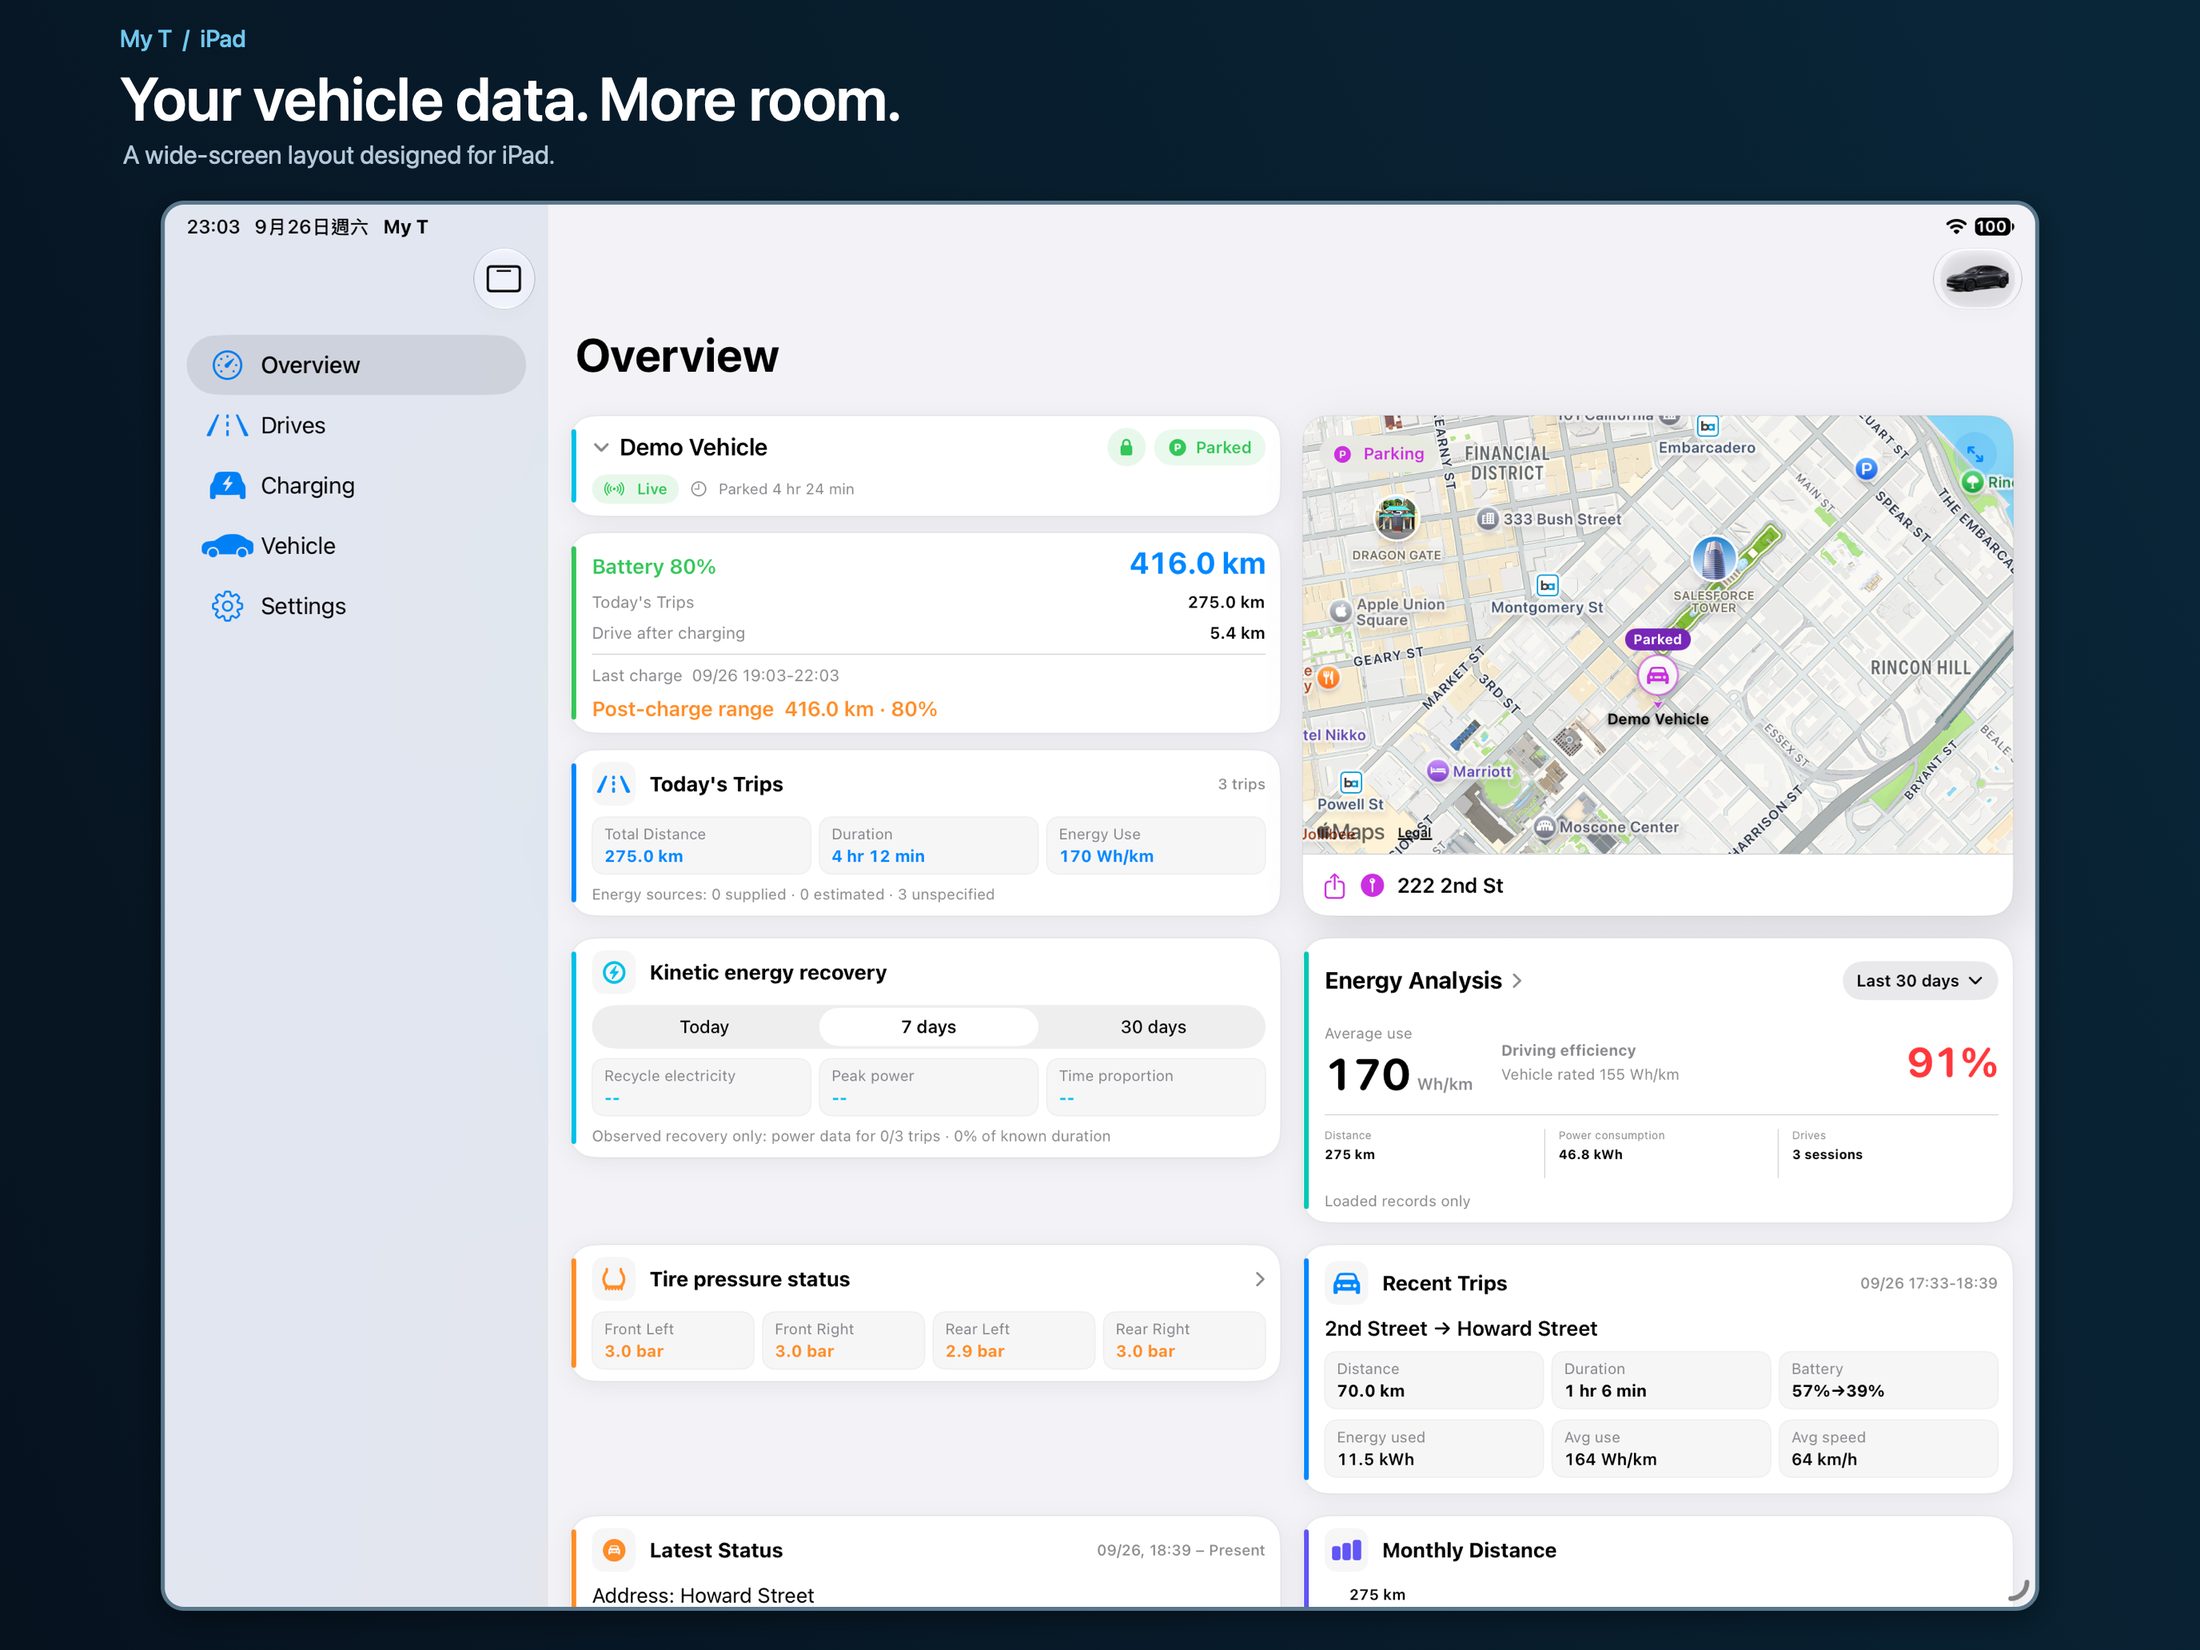Click the Legal link on the map
The width and height of the screenshot is (2200, 1650).
(1414, 833)
